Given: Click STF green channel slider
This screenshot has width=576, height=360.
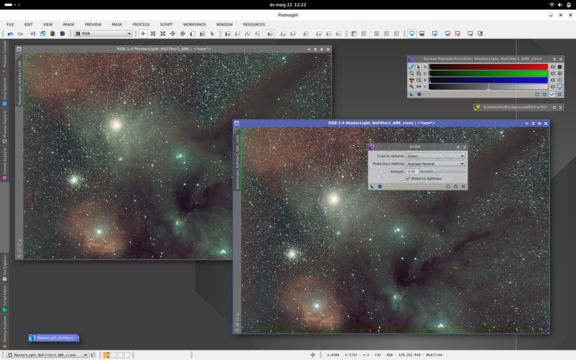Looking at the screenshot, I should pyautogui.click(x=489, y=73).
